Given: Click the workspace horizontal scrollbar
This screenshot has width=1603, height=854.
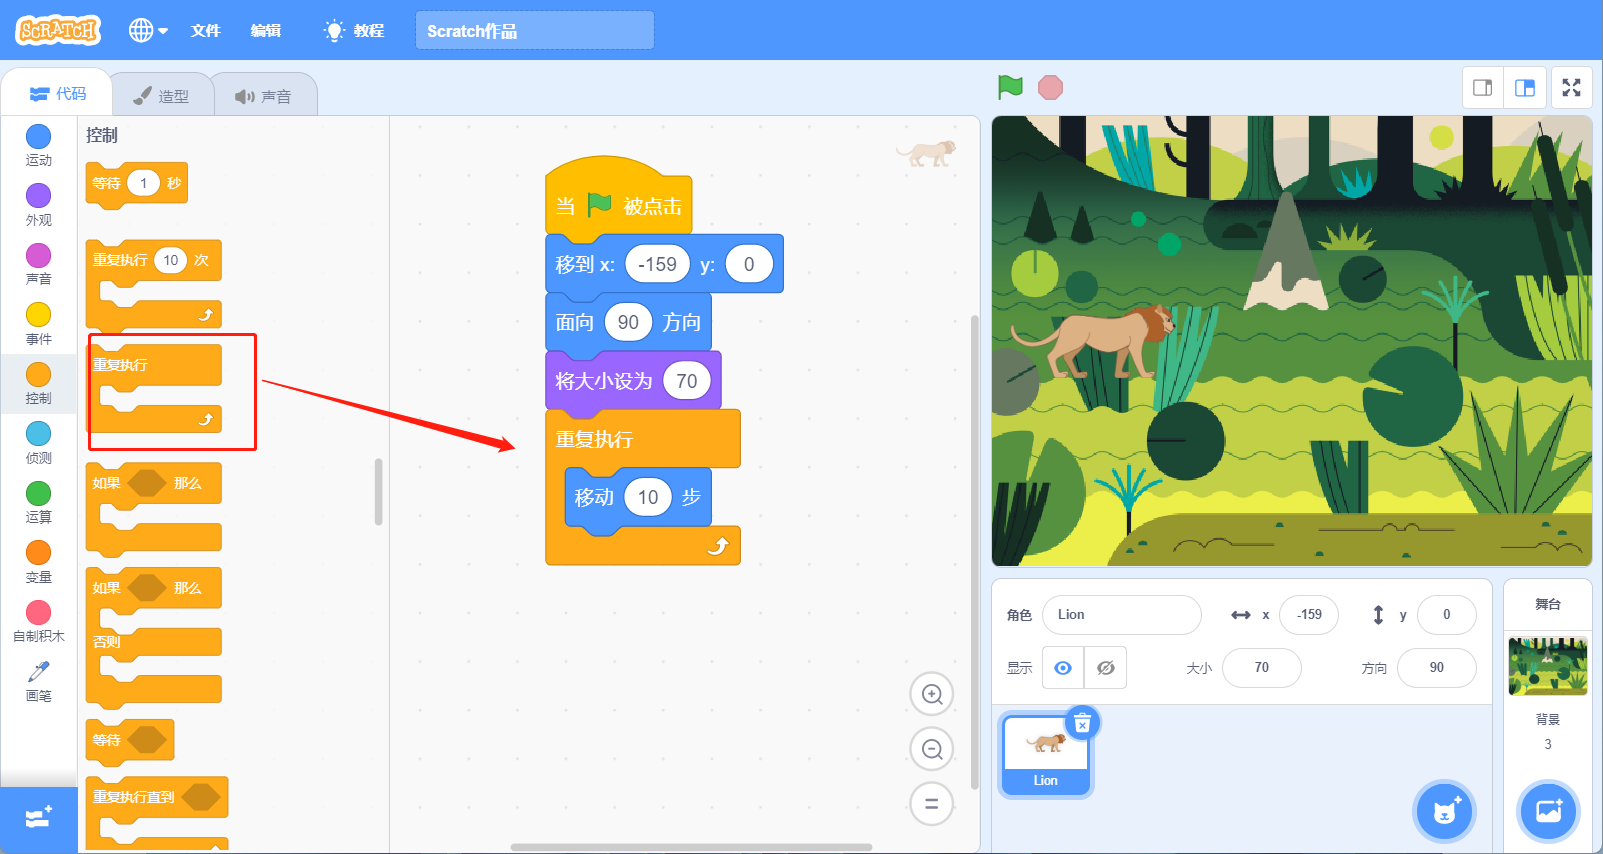Looking at the screenshot, I should point(691,847).
